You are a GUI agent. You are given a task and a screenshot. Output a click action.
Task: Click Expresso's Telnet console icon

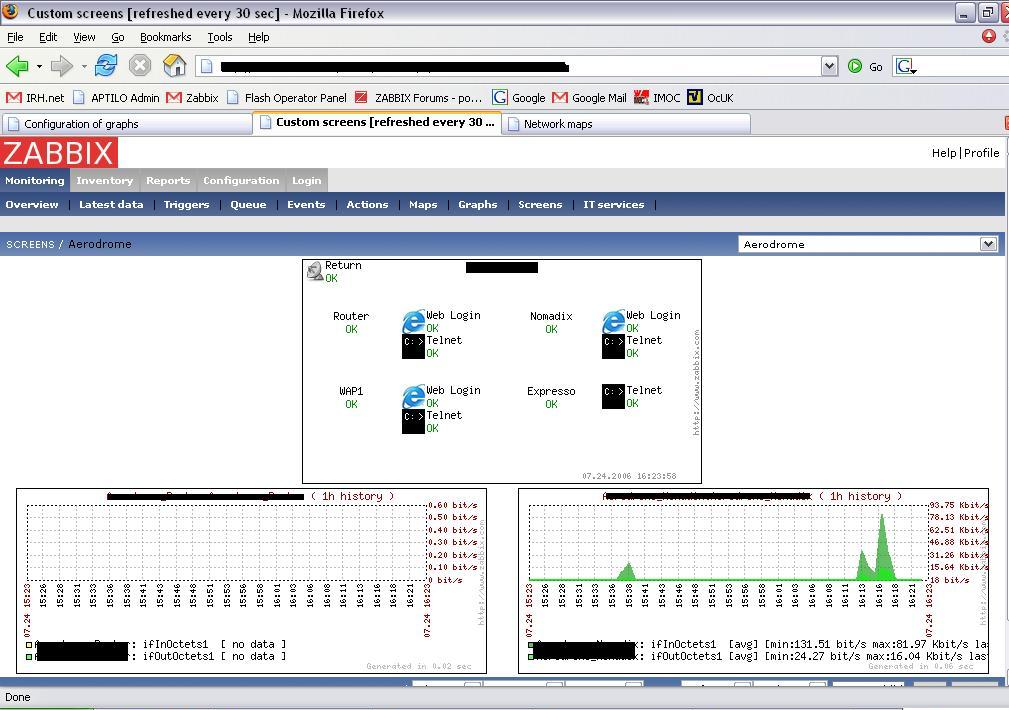coord(613,396)
